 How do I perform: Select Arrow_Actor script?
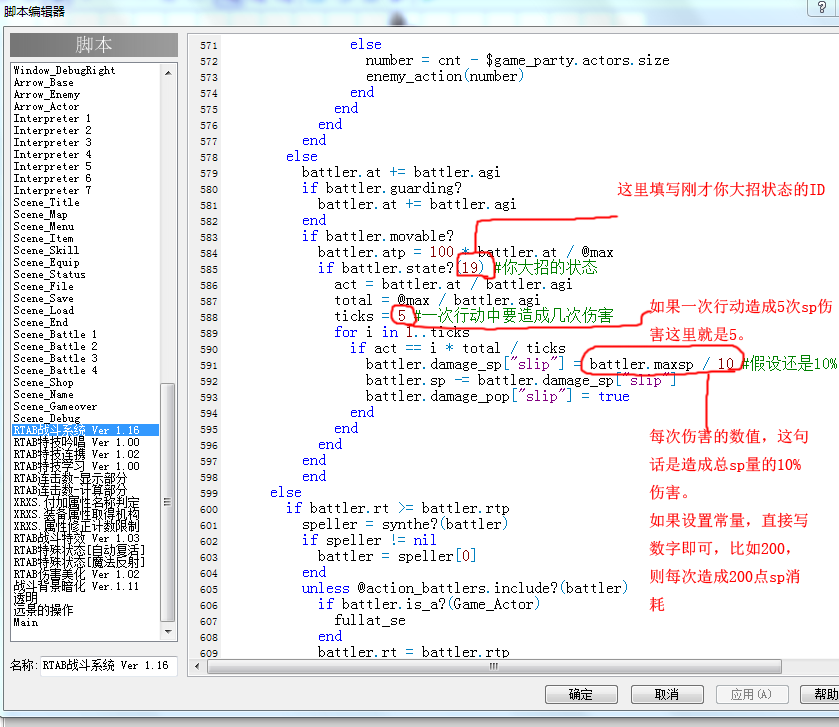pos(46,106)
